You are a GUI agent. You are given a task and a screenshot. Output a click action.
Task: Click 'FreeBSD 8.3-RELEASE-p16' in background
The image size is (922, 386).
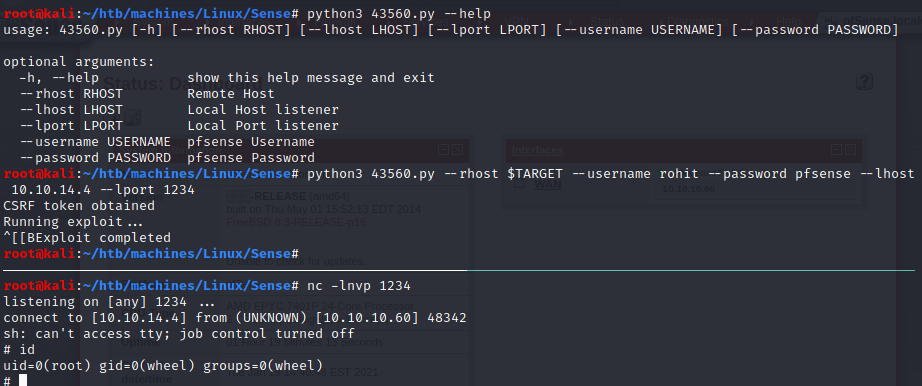[296, 222]
